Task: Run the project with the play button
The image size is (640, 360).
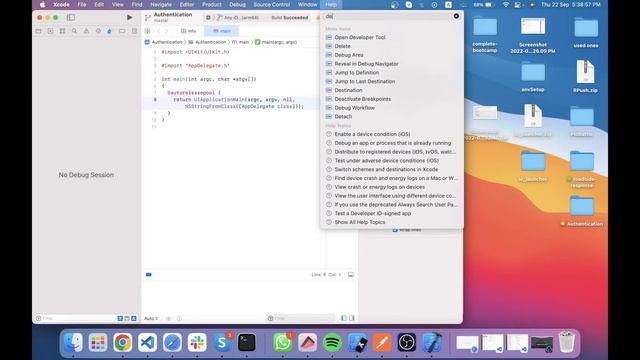Action: (129, 18)
